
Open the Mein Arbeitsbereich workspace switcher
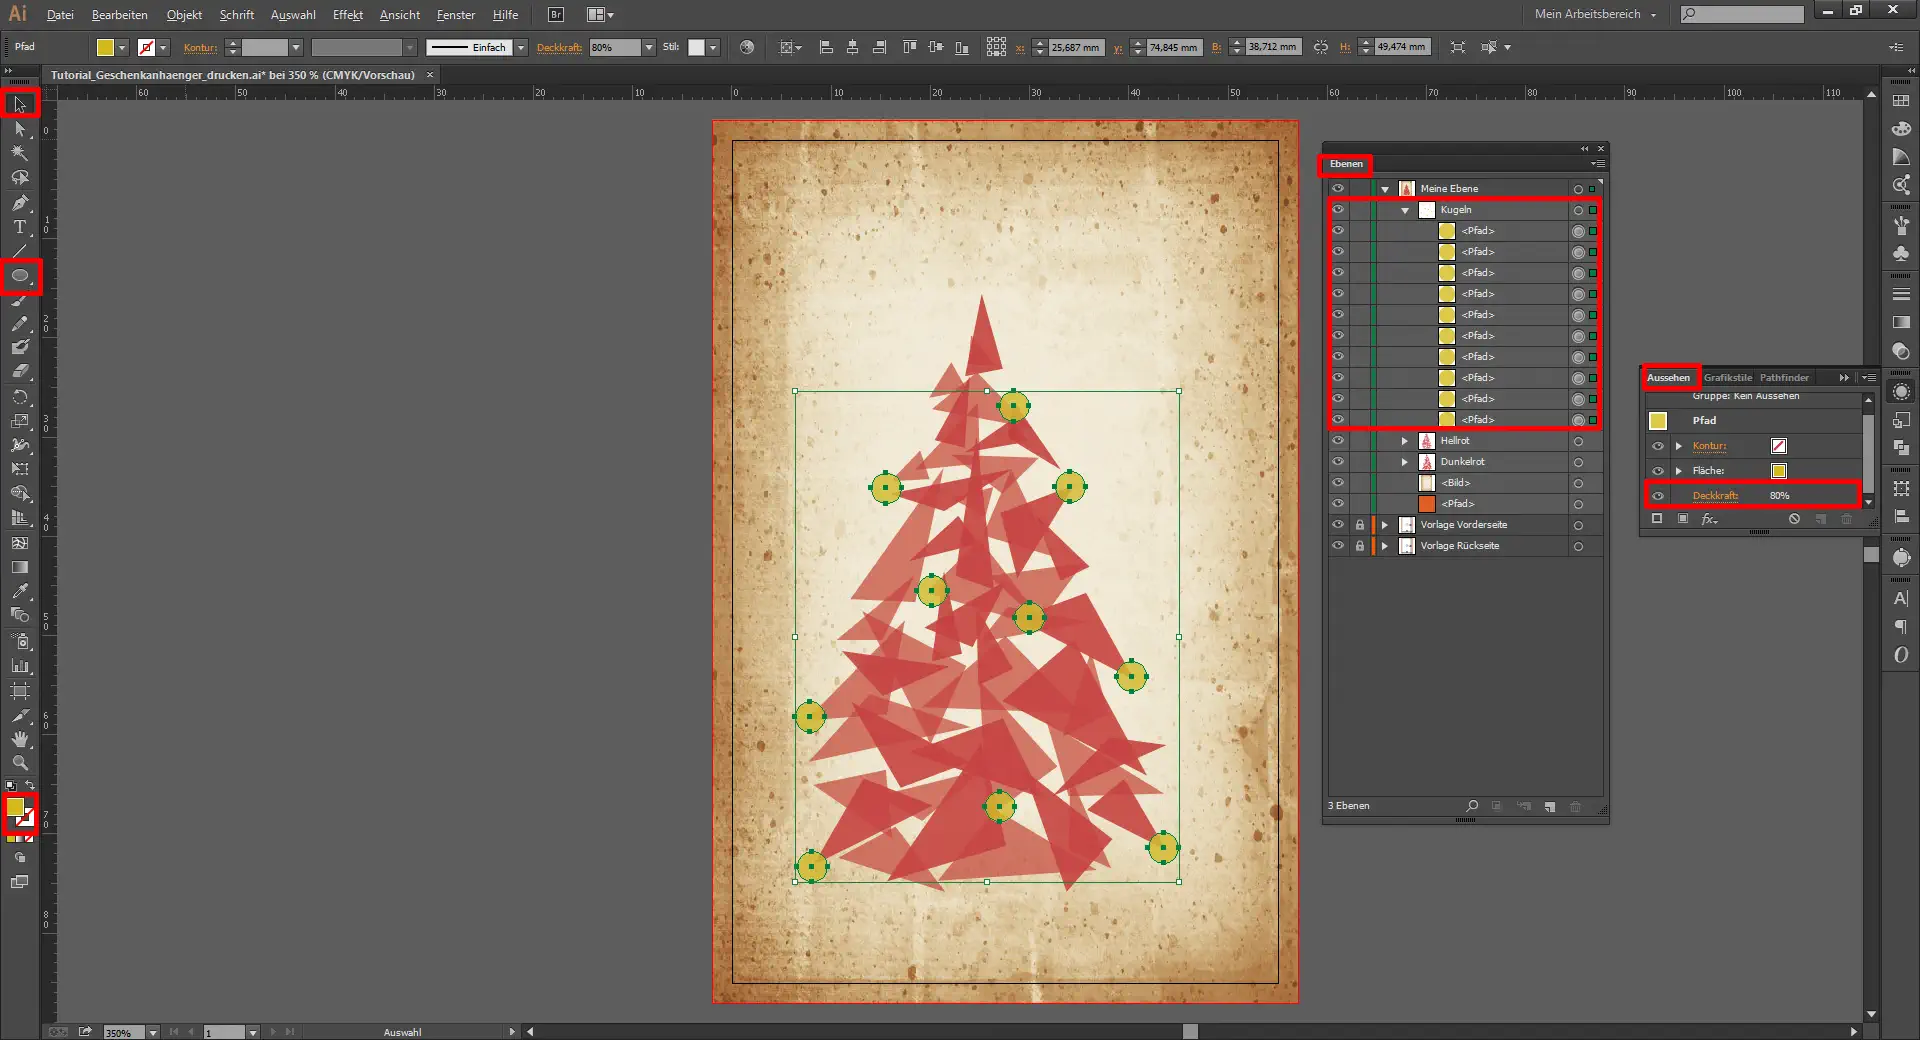[1596, 14]
